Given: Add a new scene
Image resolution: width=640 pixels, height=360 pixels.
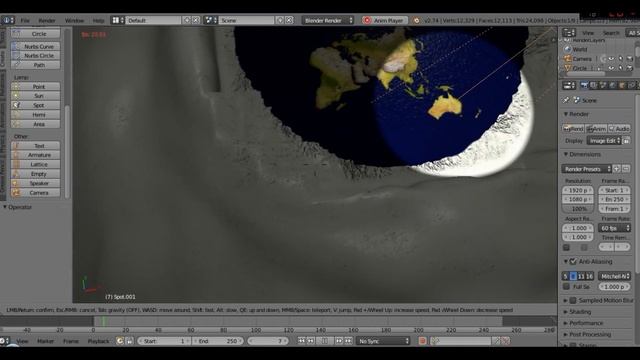Looking at the screenshot, I should (x=280, y=20).
